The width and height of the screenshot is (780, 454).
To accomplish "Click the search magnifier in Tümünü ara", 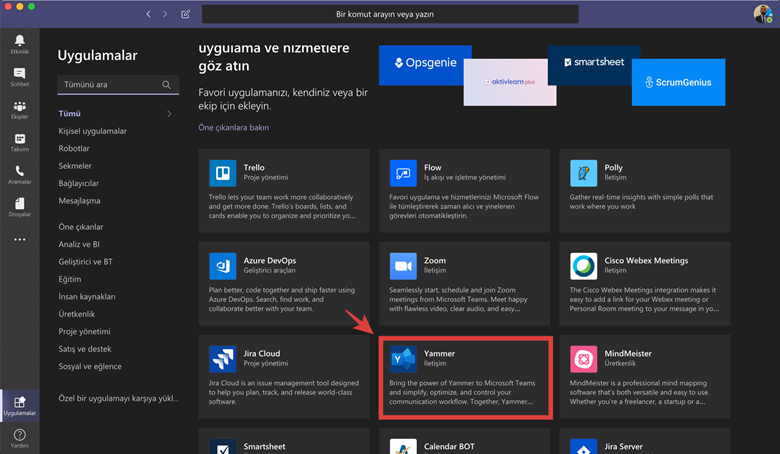I will pos(166,85).
